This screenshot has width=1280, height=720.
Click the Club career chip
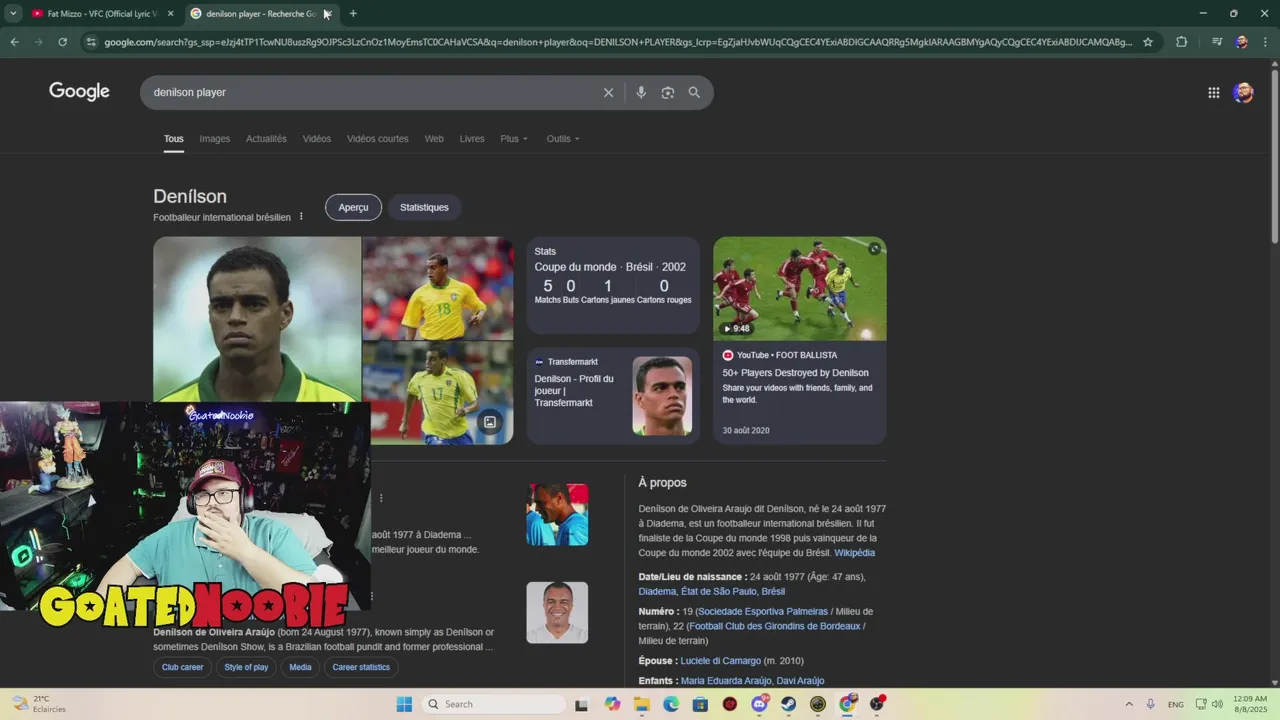click(183, 667)
